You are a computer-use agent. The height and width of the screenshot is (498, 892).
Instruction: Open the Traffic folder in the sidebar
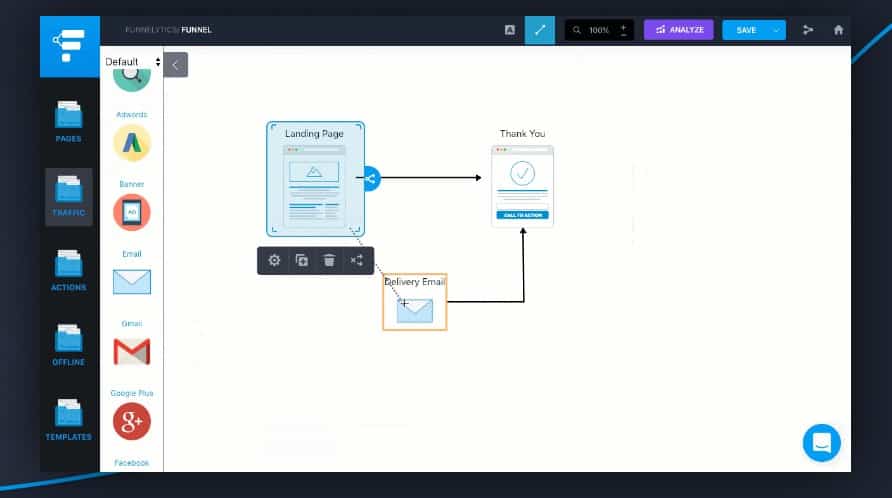69,196
